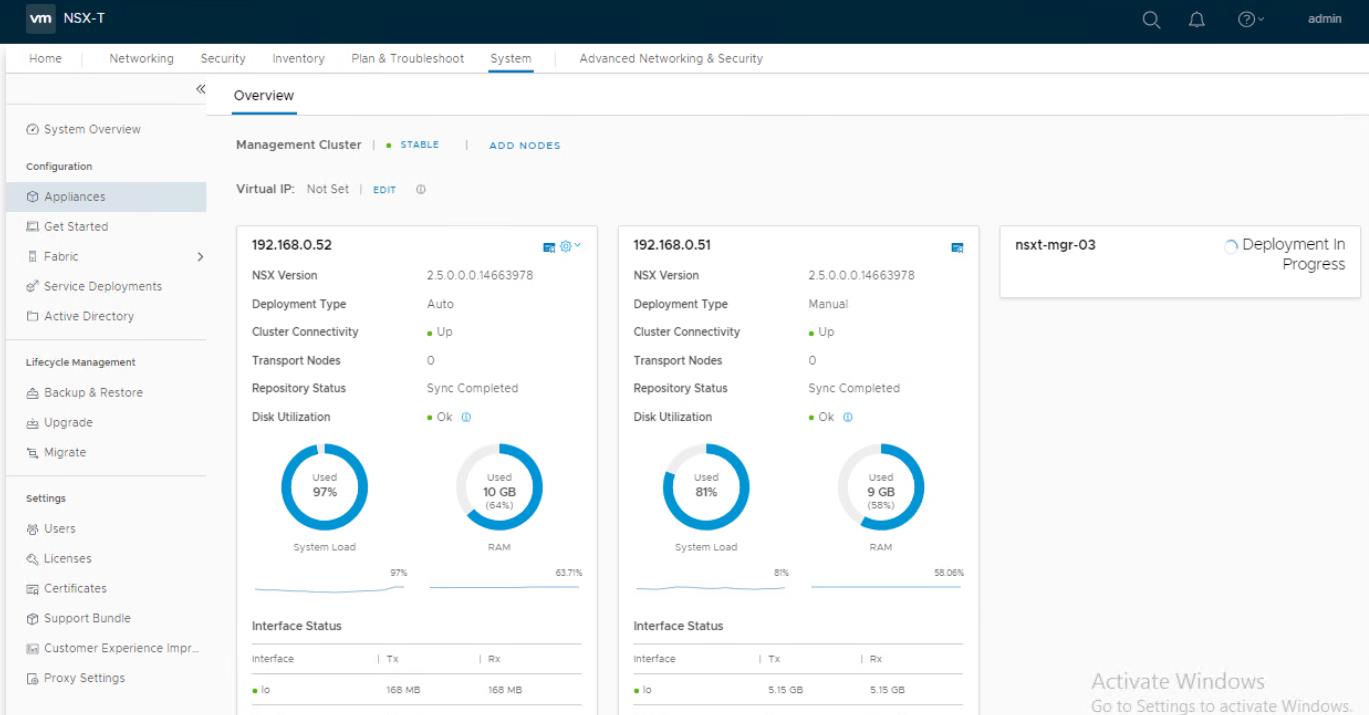Select the System tab

pos(511,59)
